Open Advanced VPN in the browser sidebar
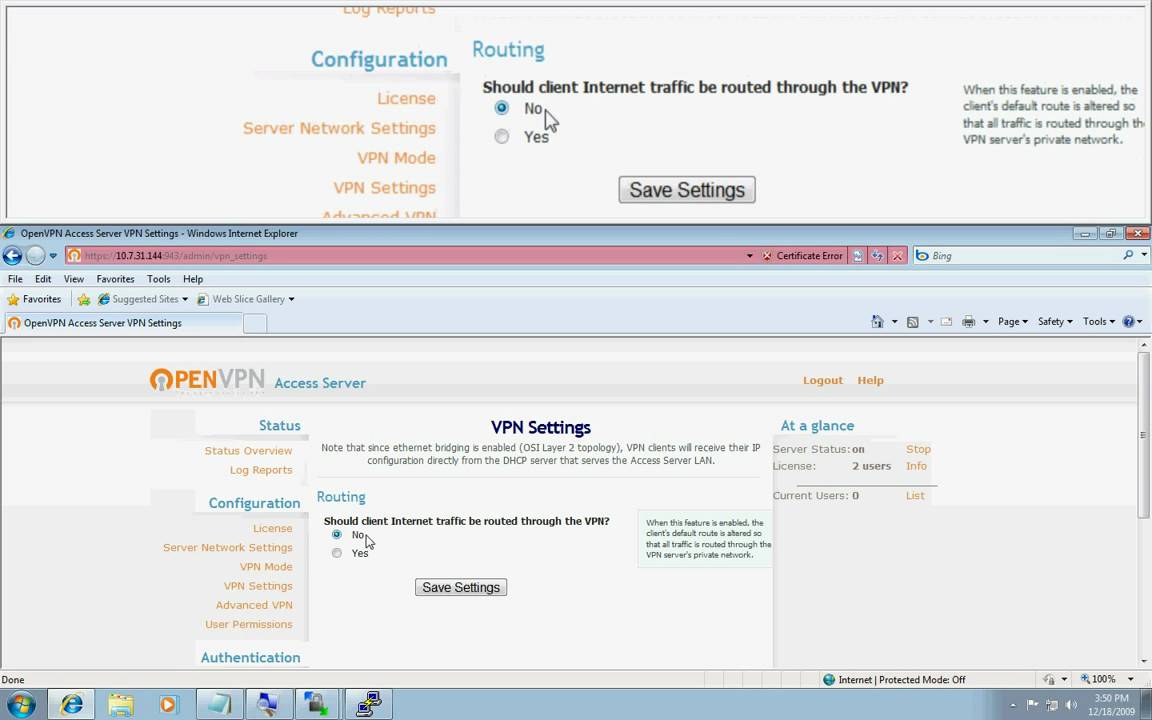This screenshot has width=1152, height=720. (x=254, y=605)
